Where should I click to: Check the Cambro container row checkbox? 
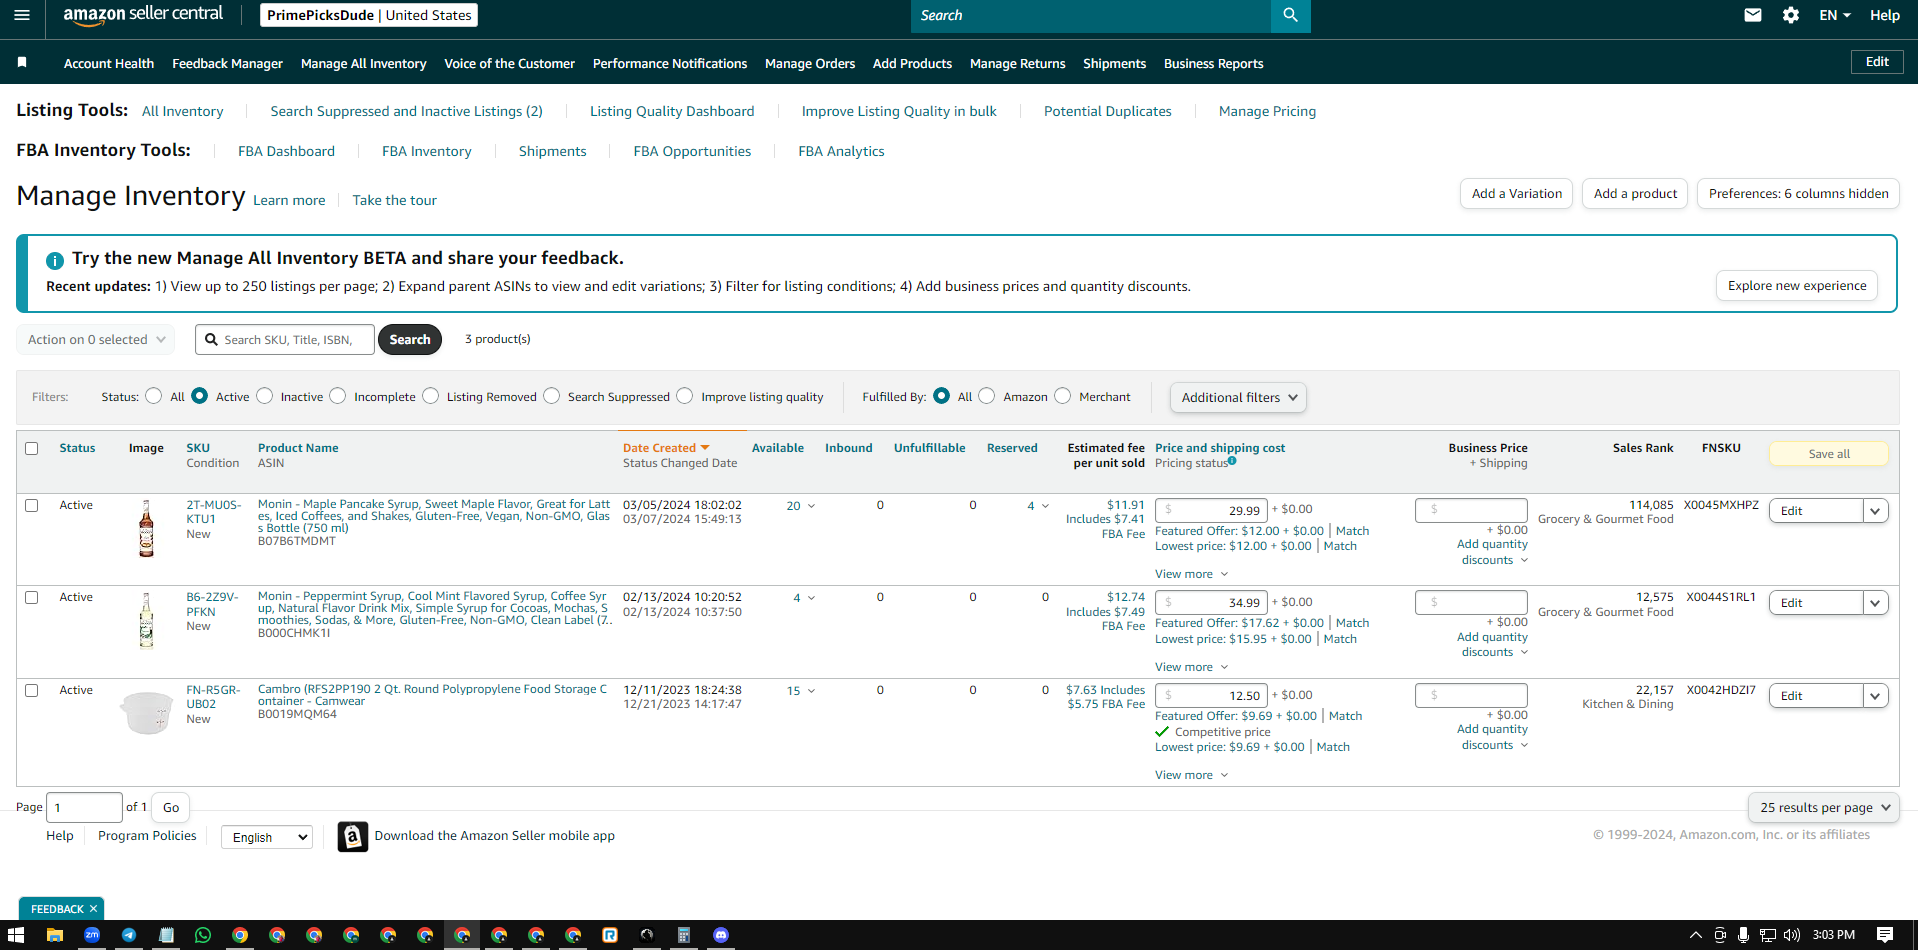coord(32,690)
